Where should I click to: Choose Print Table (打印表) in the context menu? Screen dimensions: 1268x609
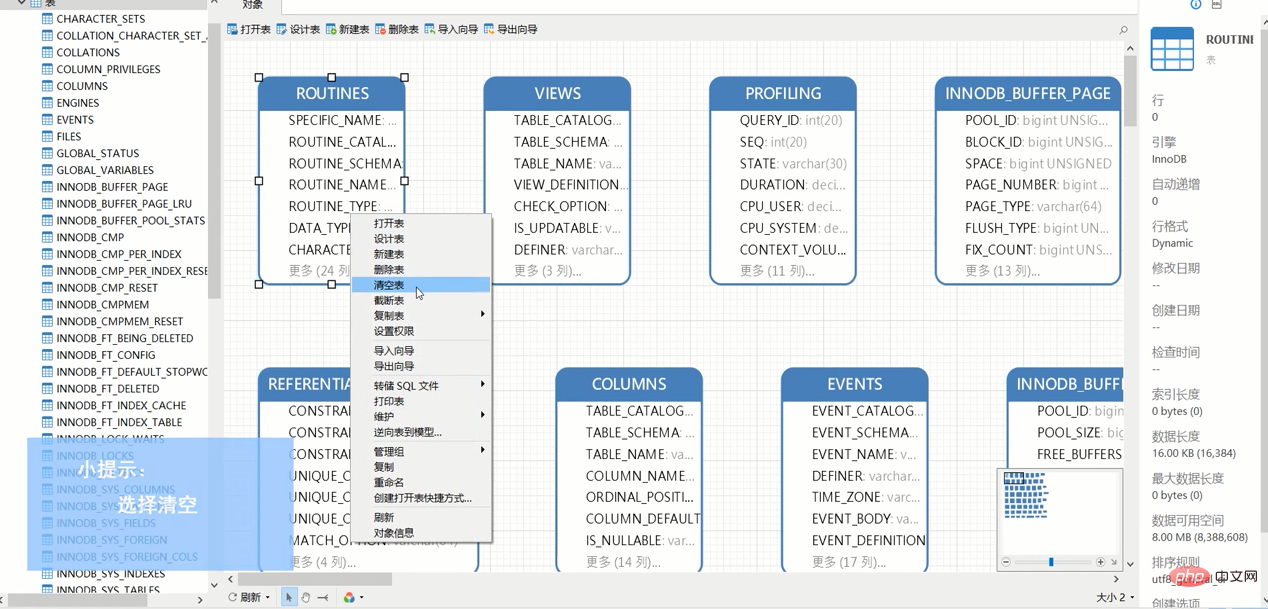(421, 401)
